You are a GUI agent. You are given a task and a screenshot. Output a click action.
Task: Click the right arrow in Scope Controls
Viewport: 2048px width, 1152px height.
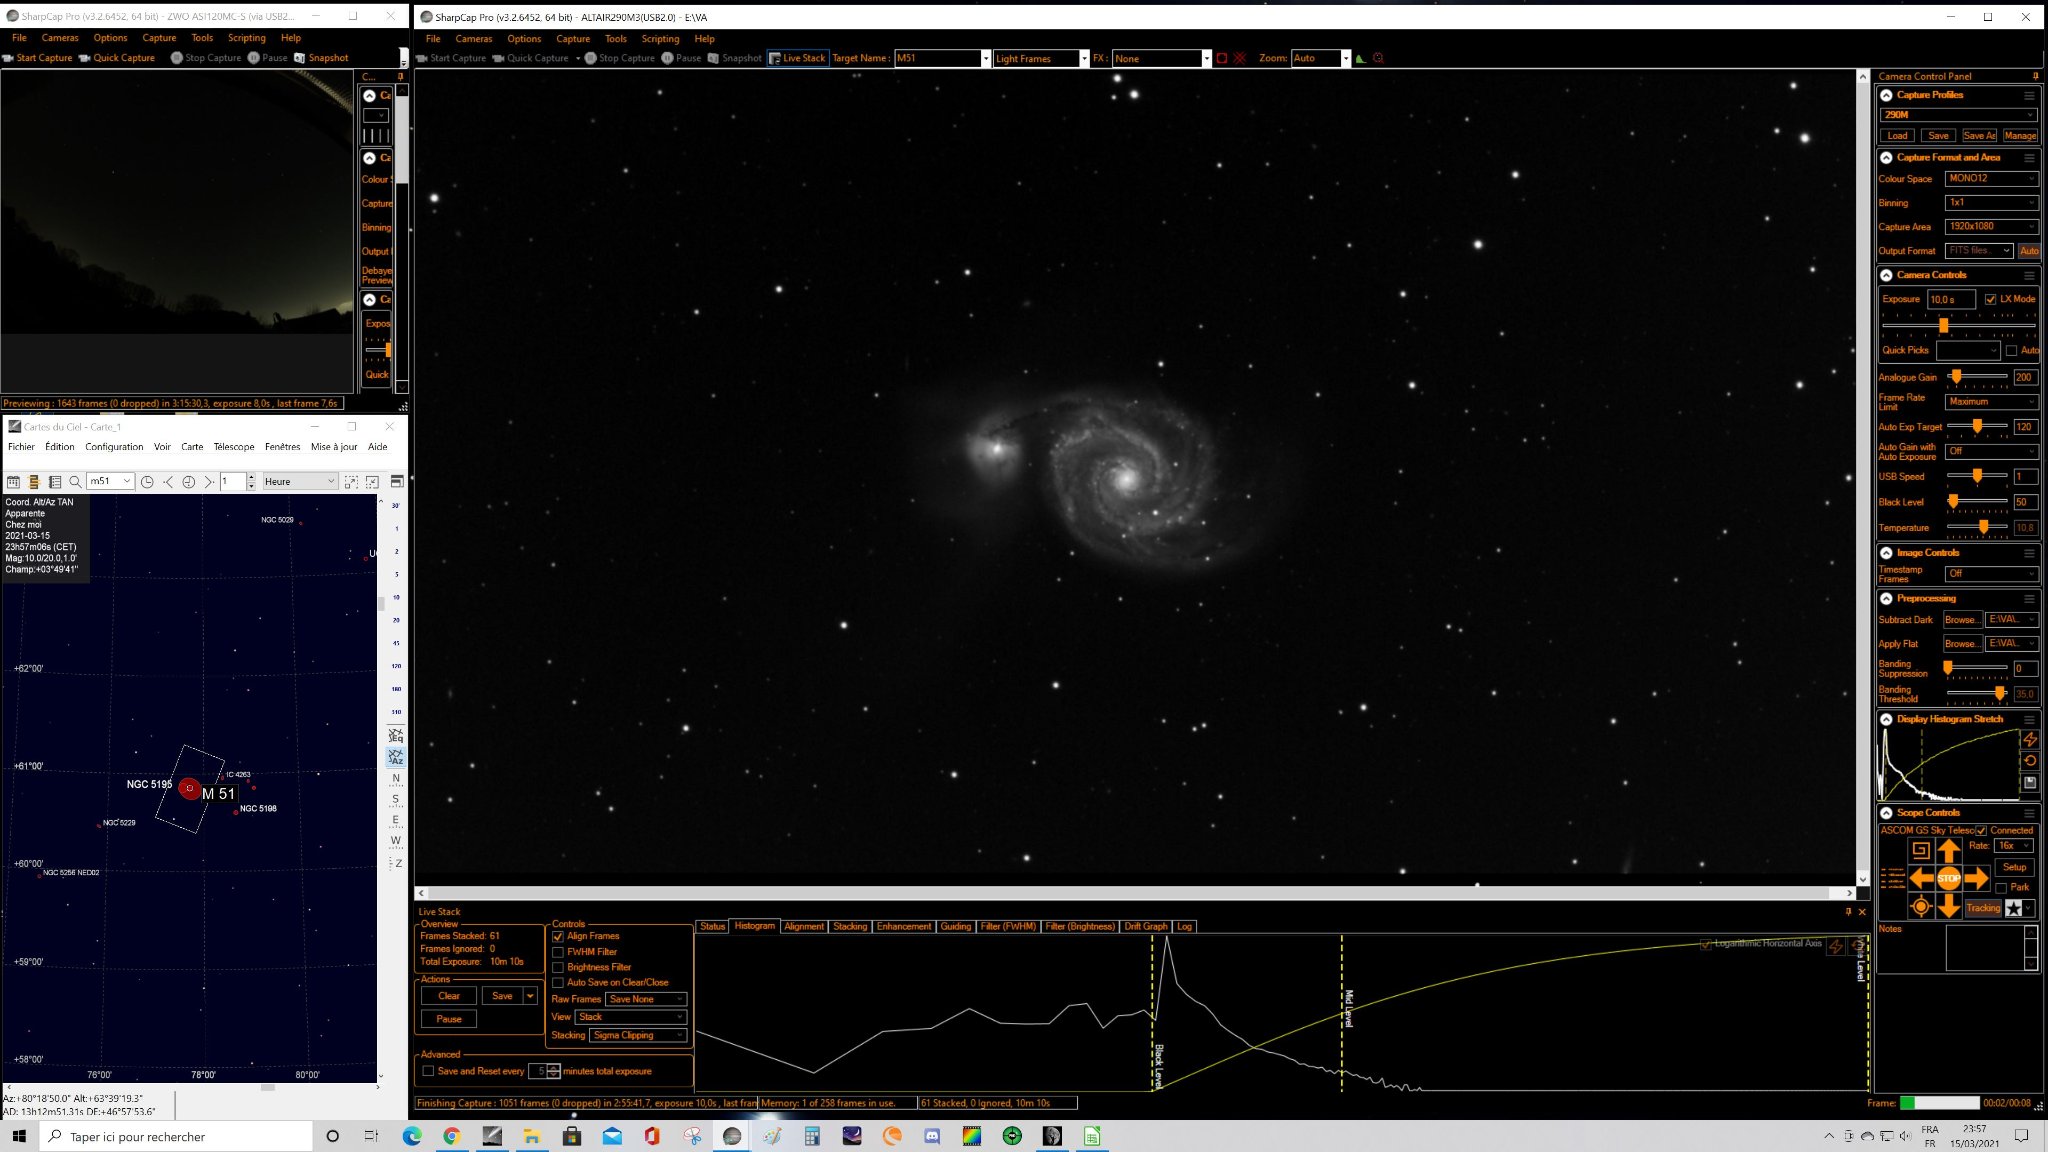1977,879
